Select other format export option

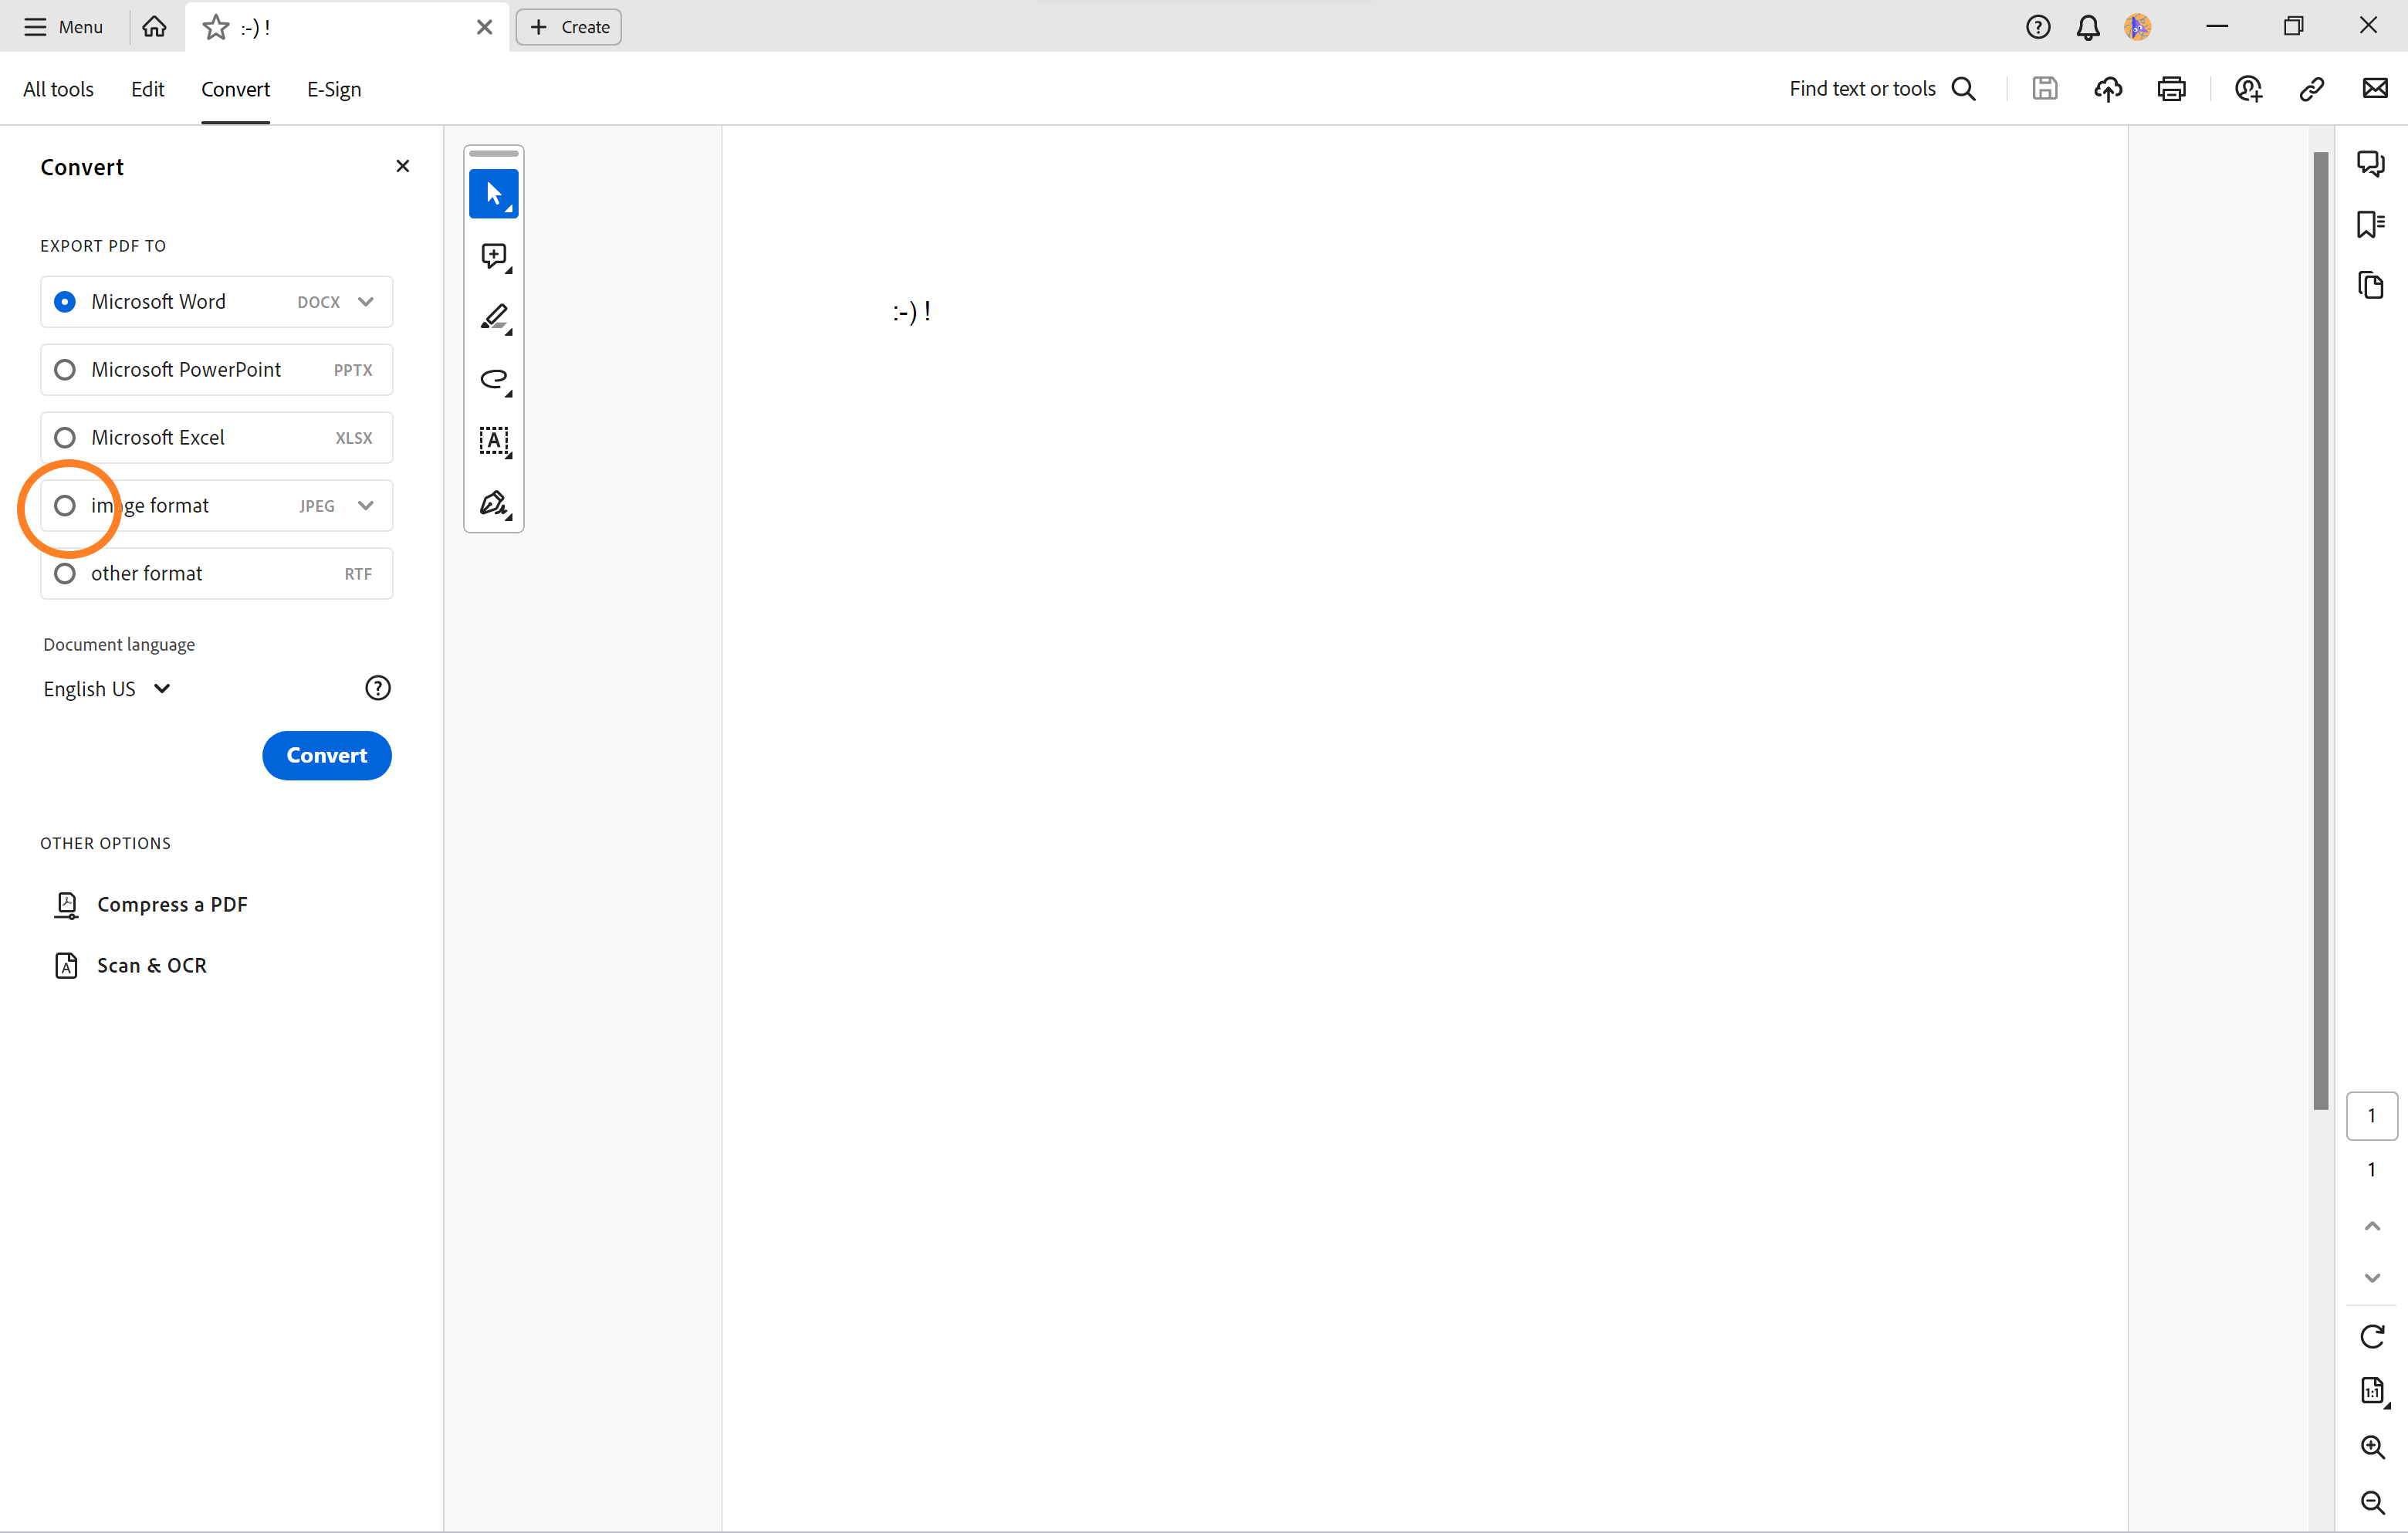click(x=217, y=574)
